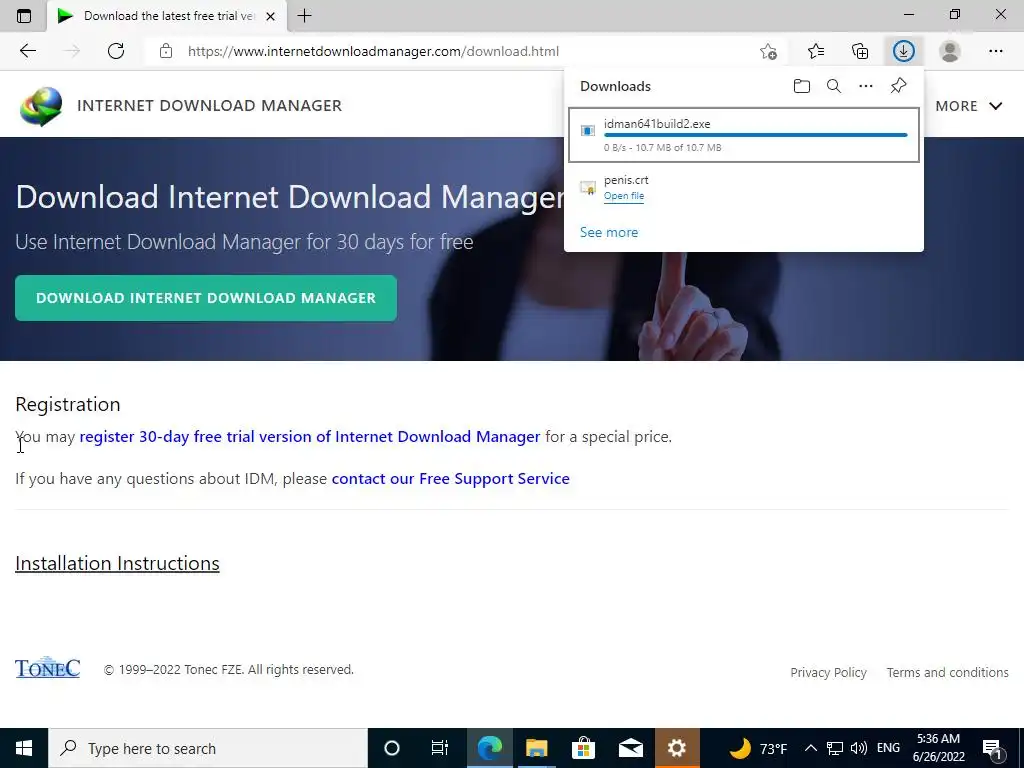Search downloads with the magnifier icon
This screenshot has height=768, width=1024.
tap(834, 86)
